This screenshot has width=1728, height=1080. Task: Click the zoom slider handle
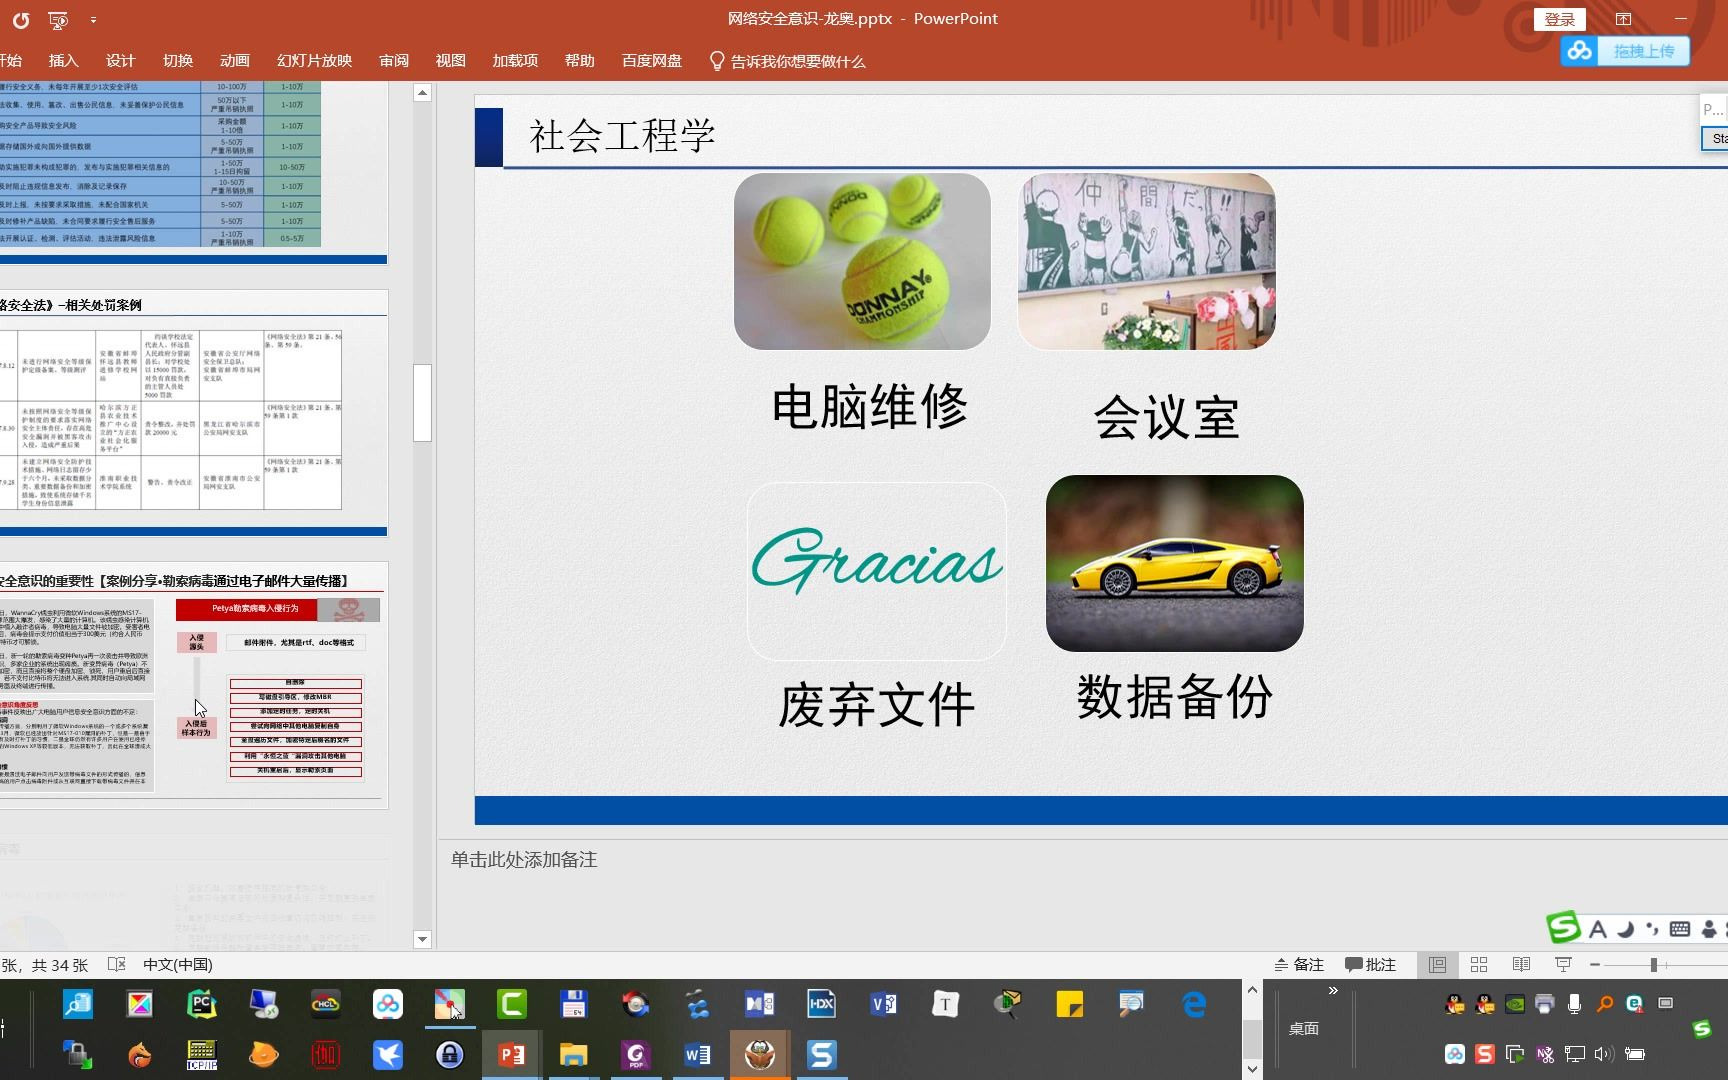[x=1654, y=965]
